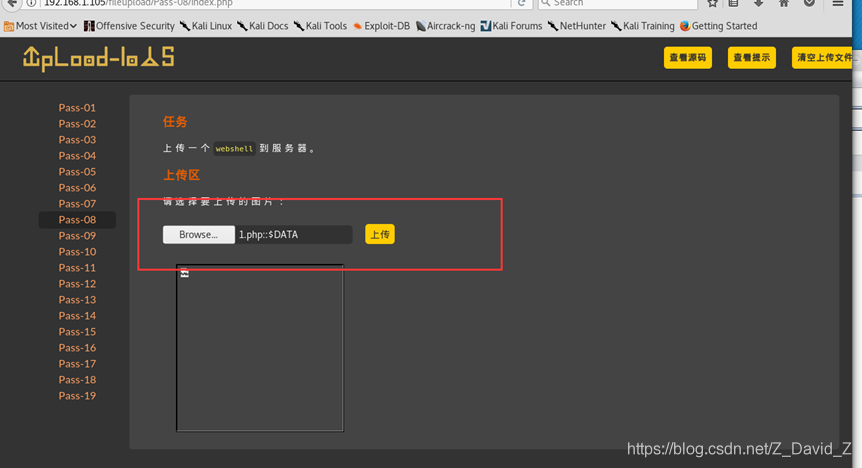
Task: Click the browser address bar
Action: (x=275, y=3)
